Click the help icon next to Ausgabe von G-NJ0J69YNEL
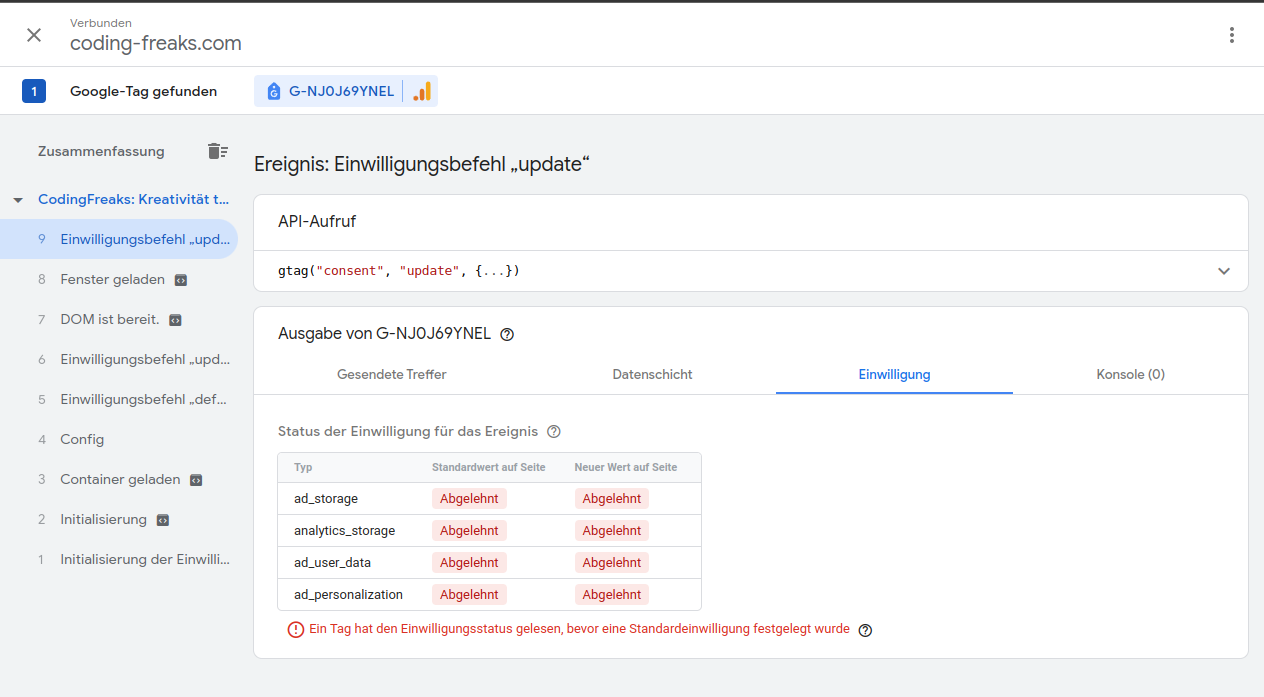This screenshot has height=697, width=1264. (x=507, y=334)
